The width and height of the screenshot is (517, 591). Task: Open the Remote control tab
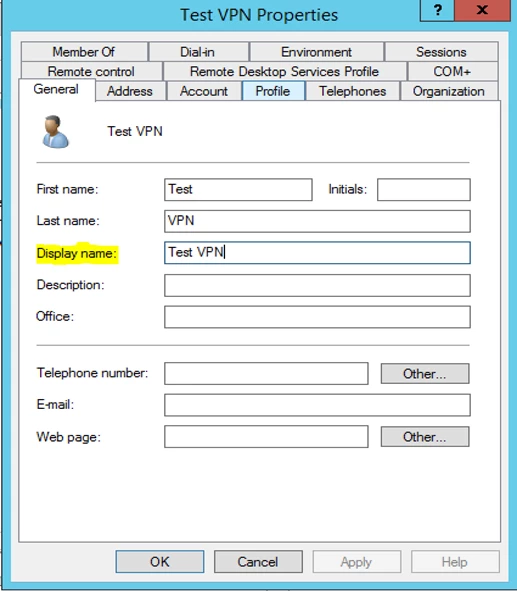tap(91, 71)
